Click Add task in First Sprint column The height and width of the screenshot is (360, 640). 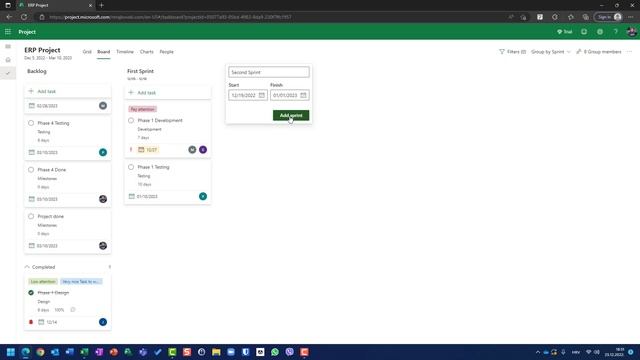pyautogui.click(x=168, y=93)
